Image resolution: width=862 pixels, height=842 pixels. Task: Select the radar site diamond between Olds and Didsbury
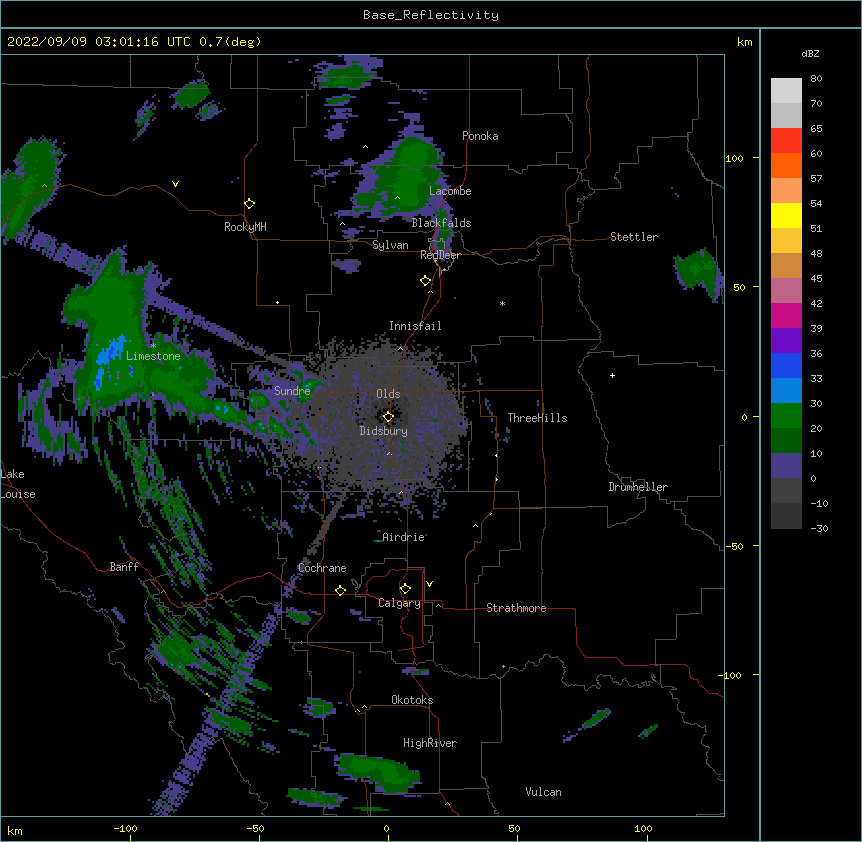point(388,417)
